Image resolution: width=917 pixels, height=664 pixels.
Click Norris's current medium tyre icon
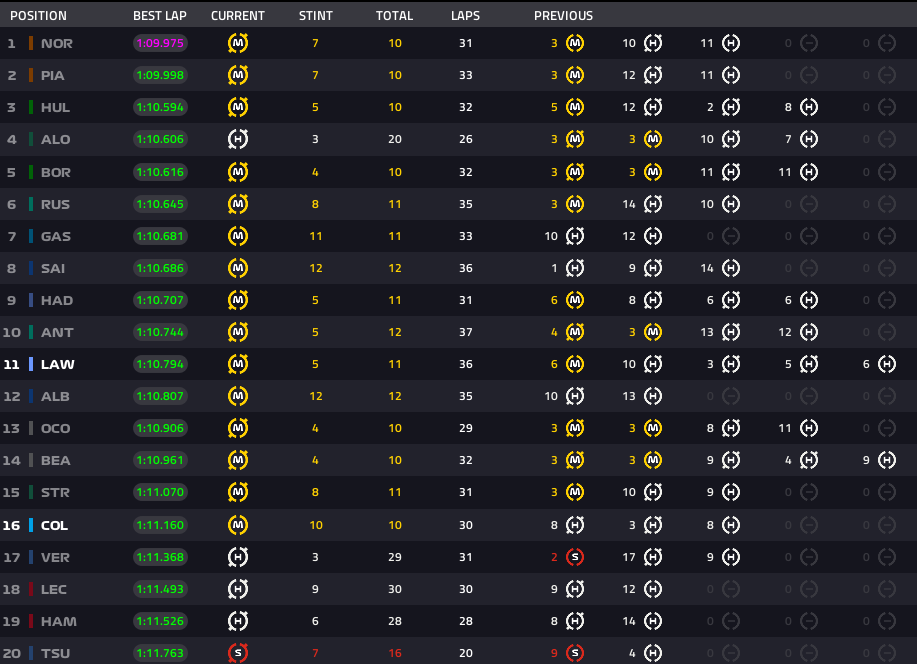click(x=238, y=44)
